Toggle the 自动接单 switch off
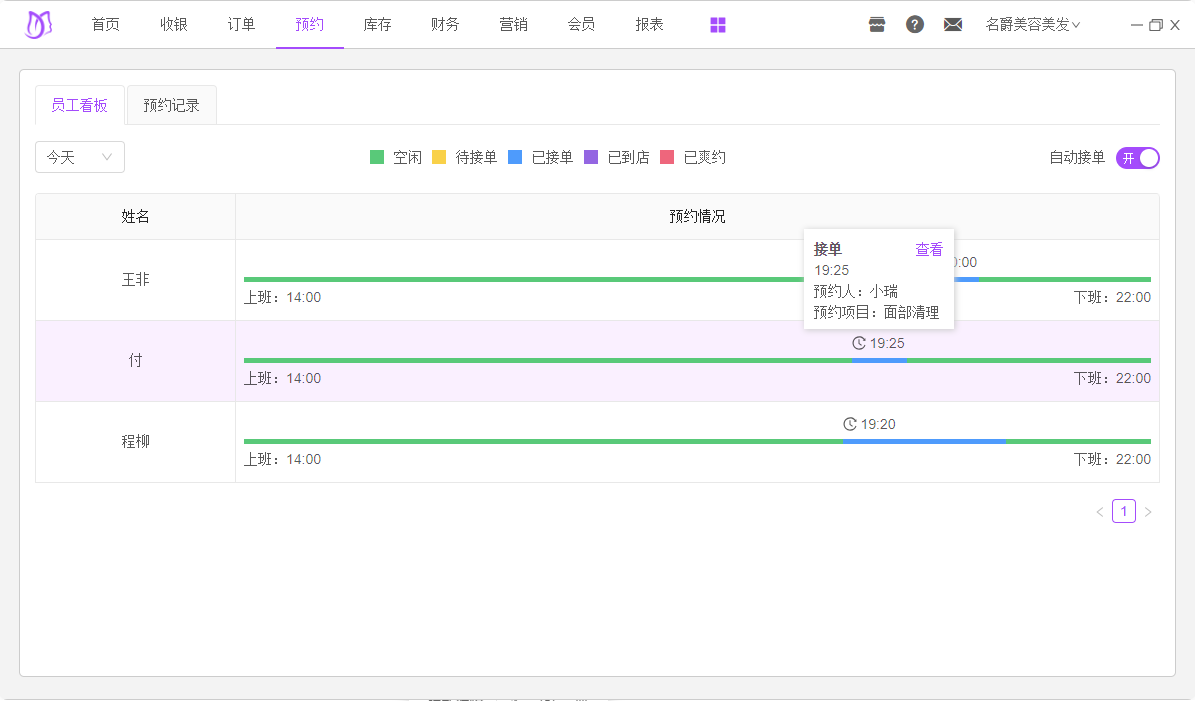This screenshot has width=1195, height=701. (x=1137, y=158)
